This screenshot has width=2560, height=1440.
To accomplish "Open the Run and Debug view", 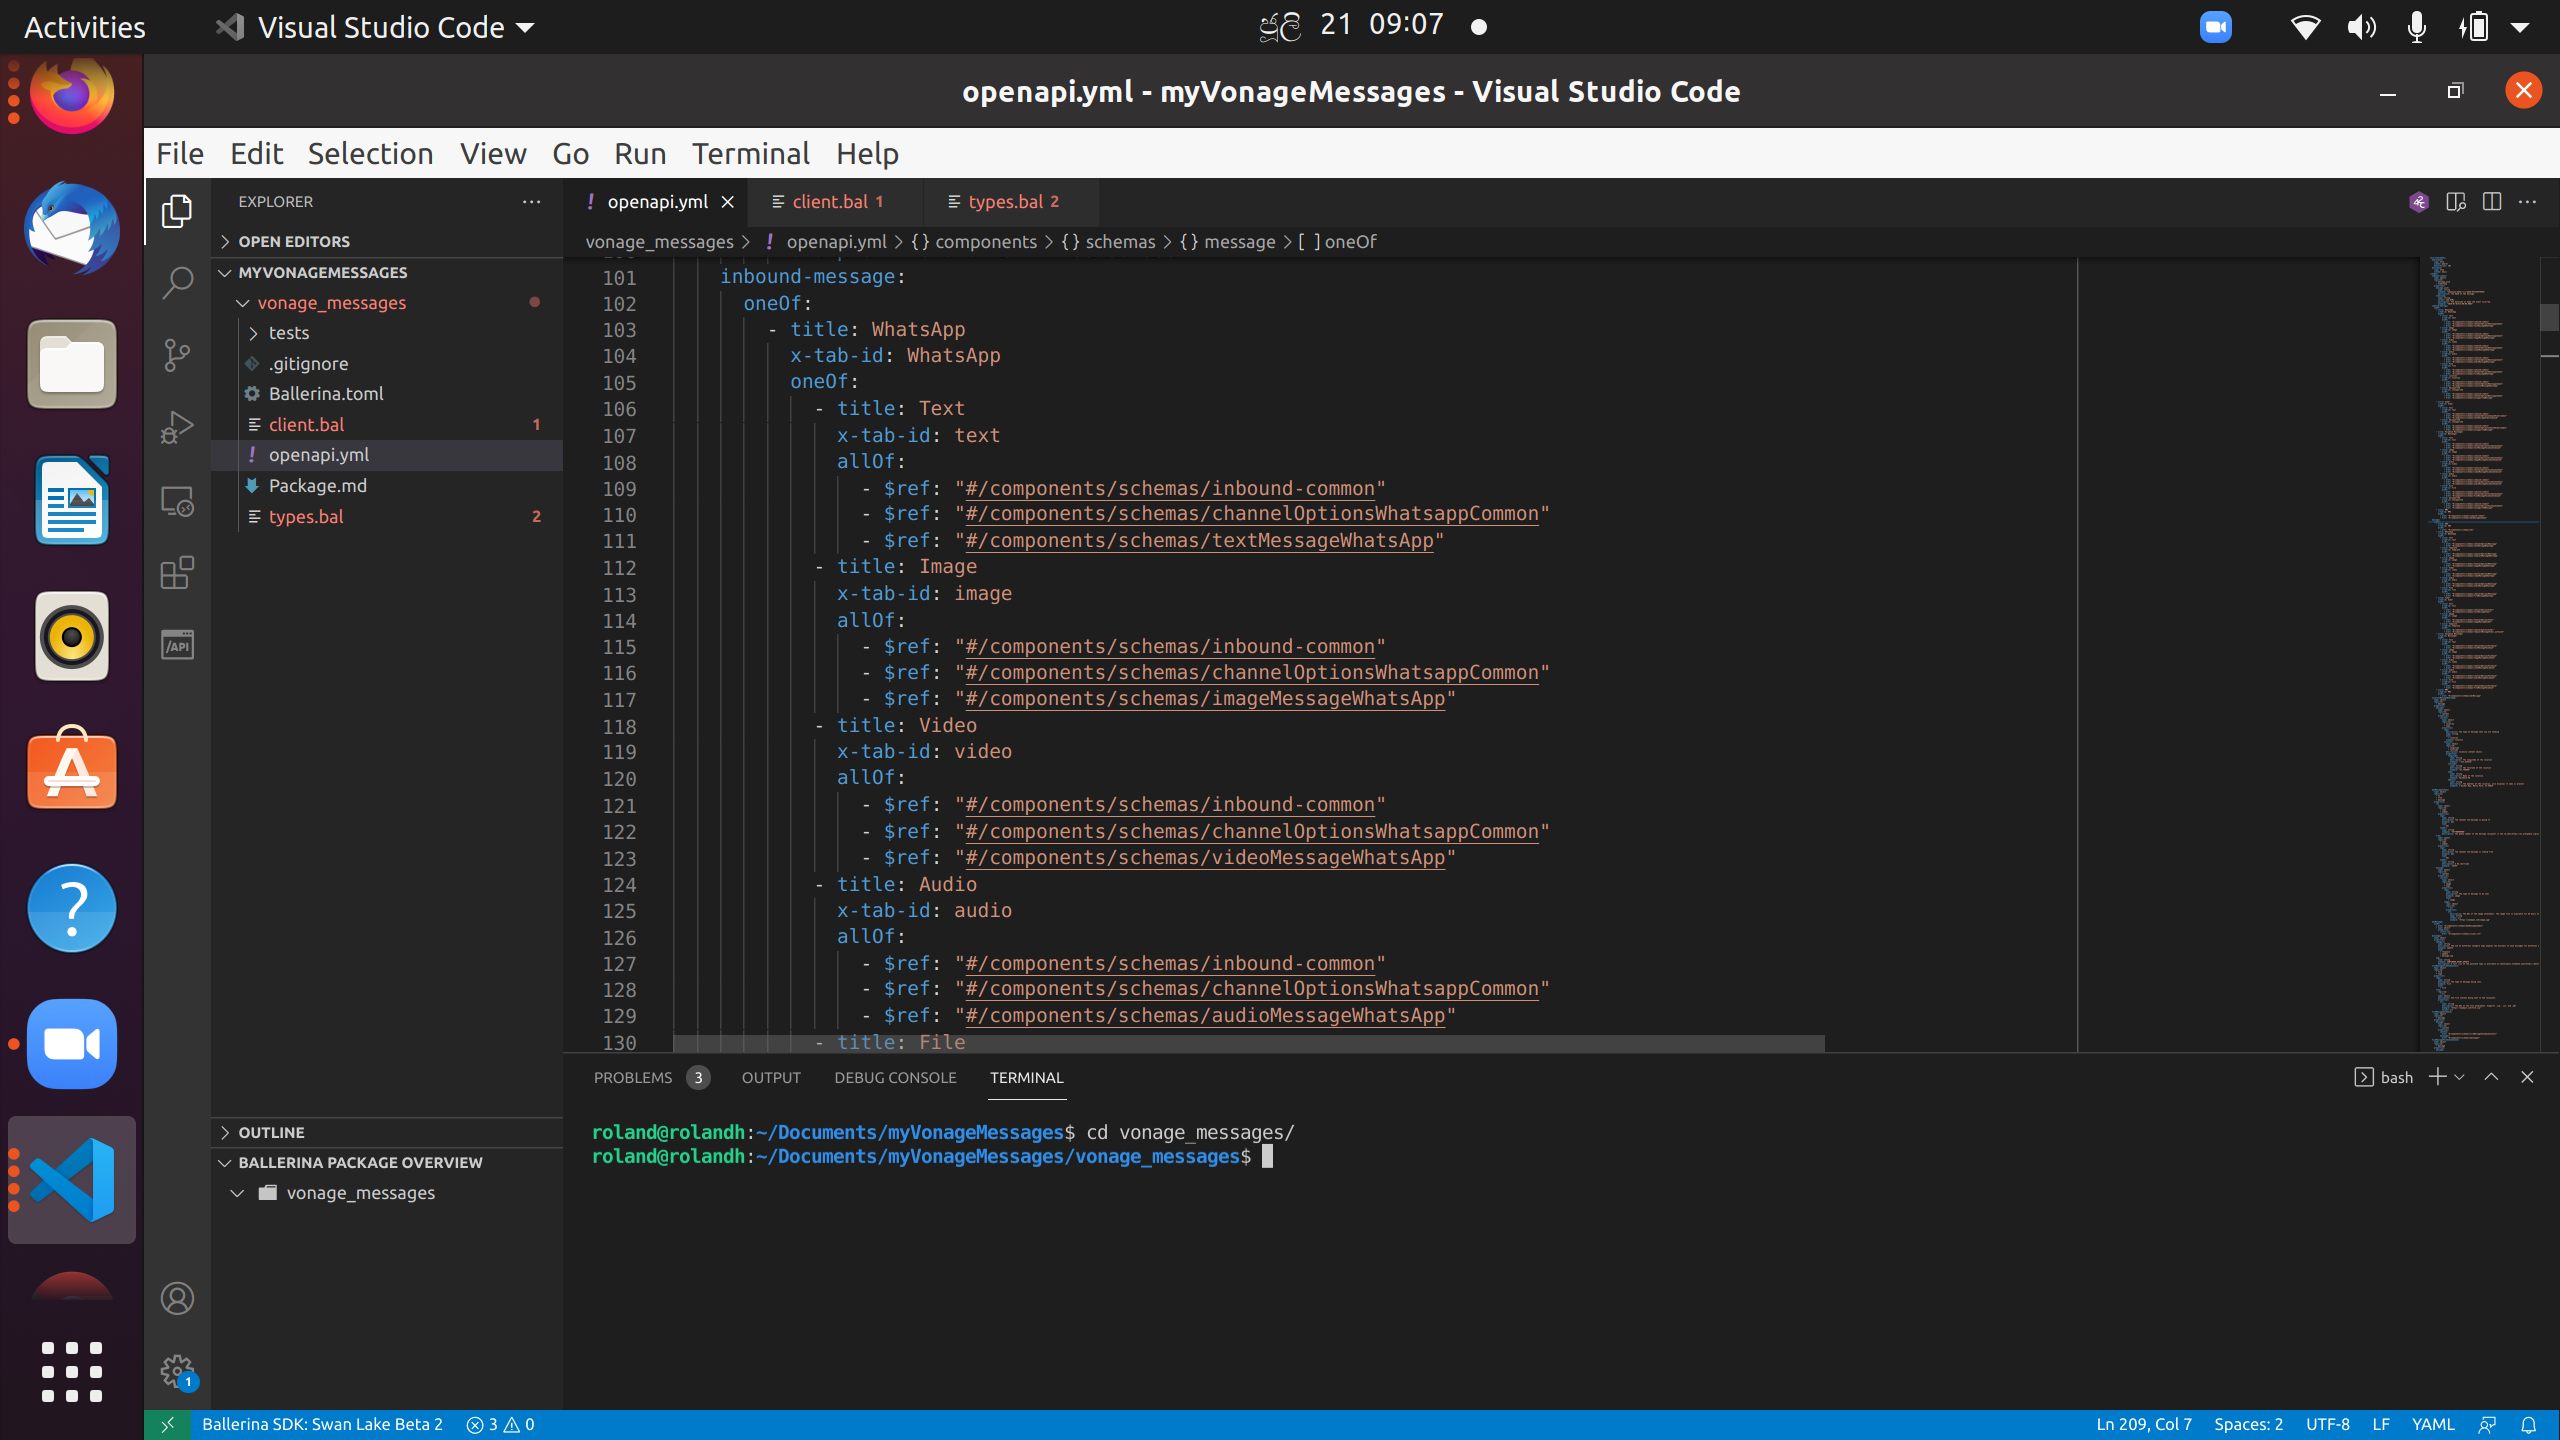I will 177,427.
